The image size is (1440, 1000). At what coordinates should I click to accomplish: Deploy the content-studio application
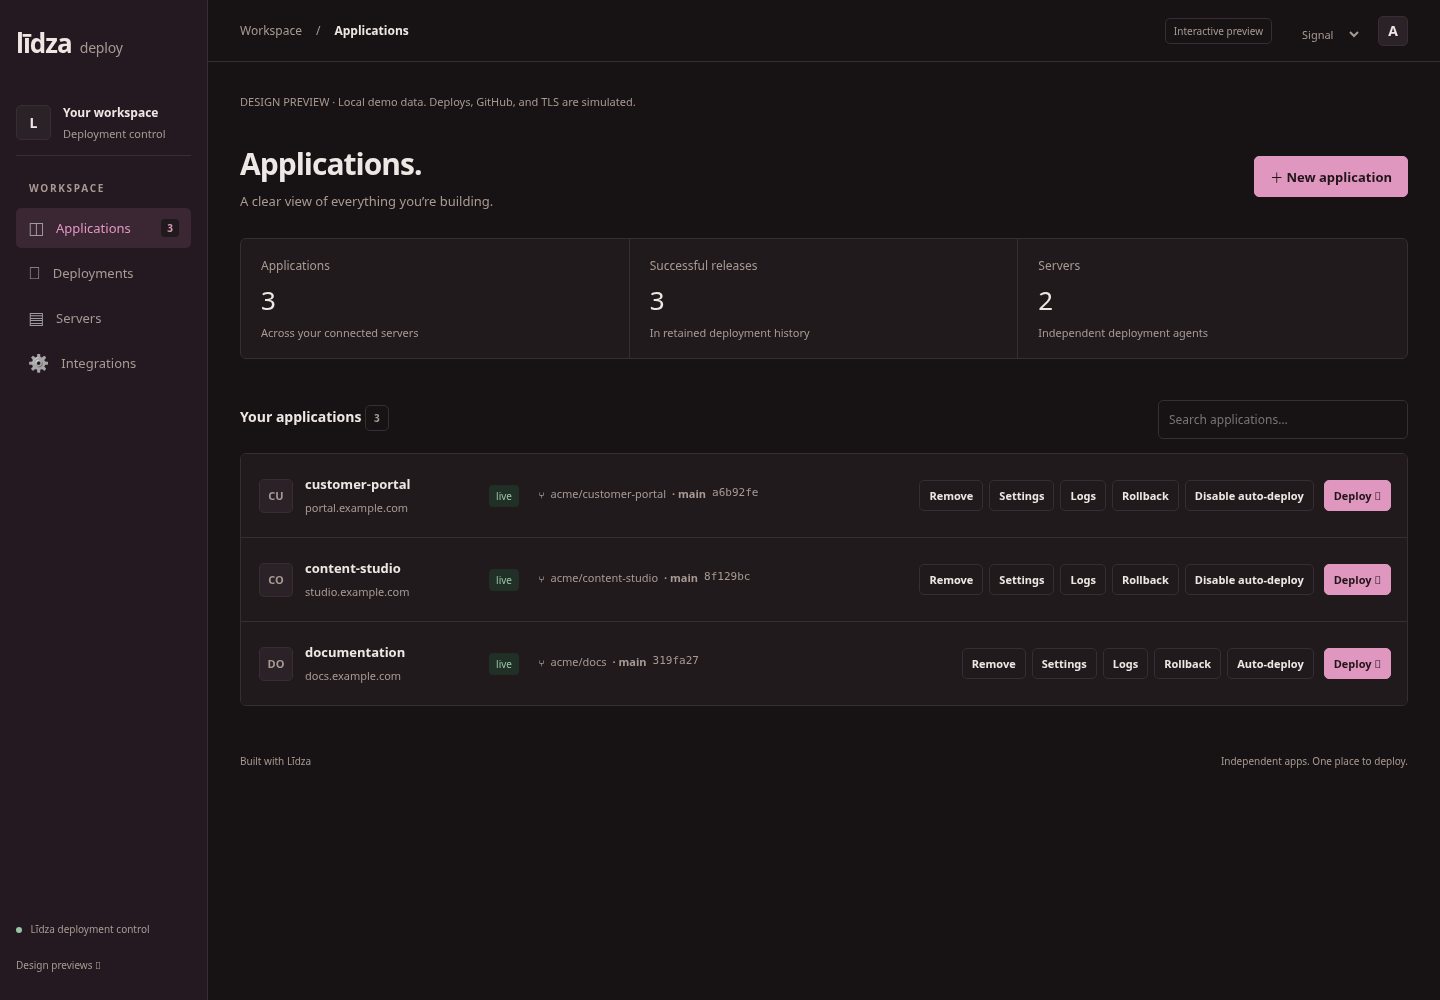[1357, 580]
